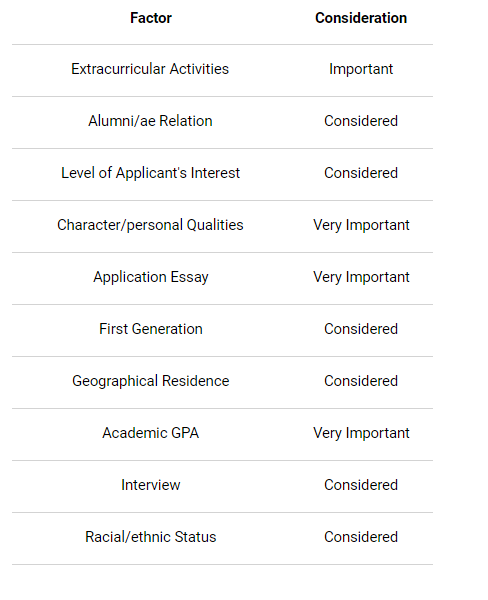The image size is (488, 600).
Task: Click the Consideration column header
Action: pos(361,18)
